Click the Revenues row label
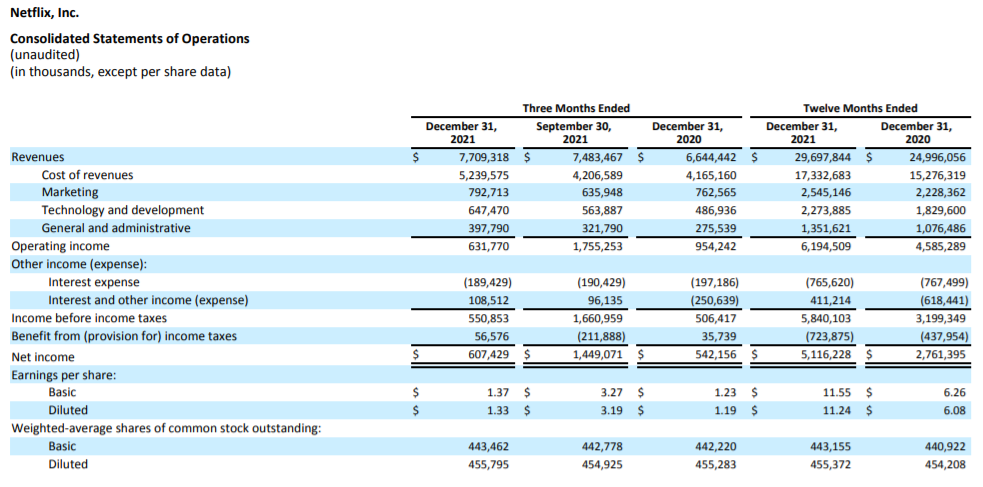This screenshot has width=983, height=487. pyautogui.click(x=38, y=157)
